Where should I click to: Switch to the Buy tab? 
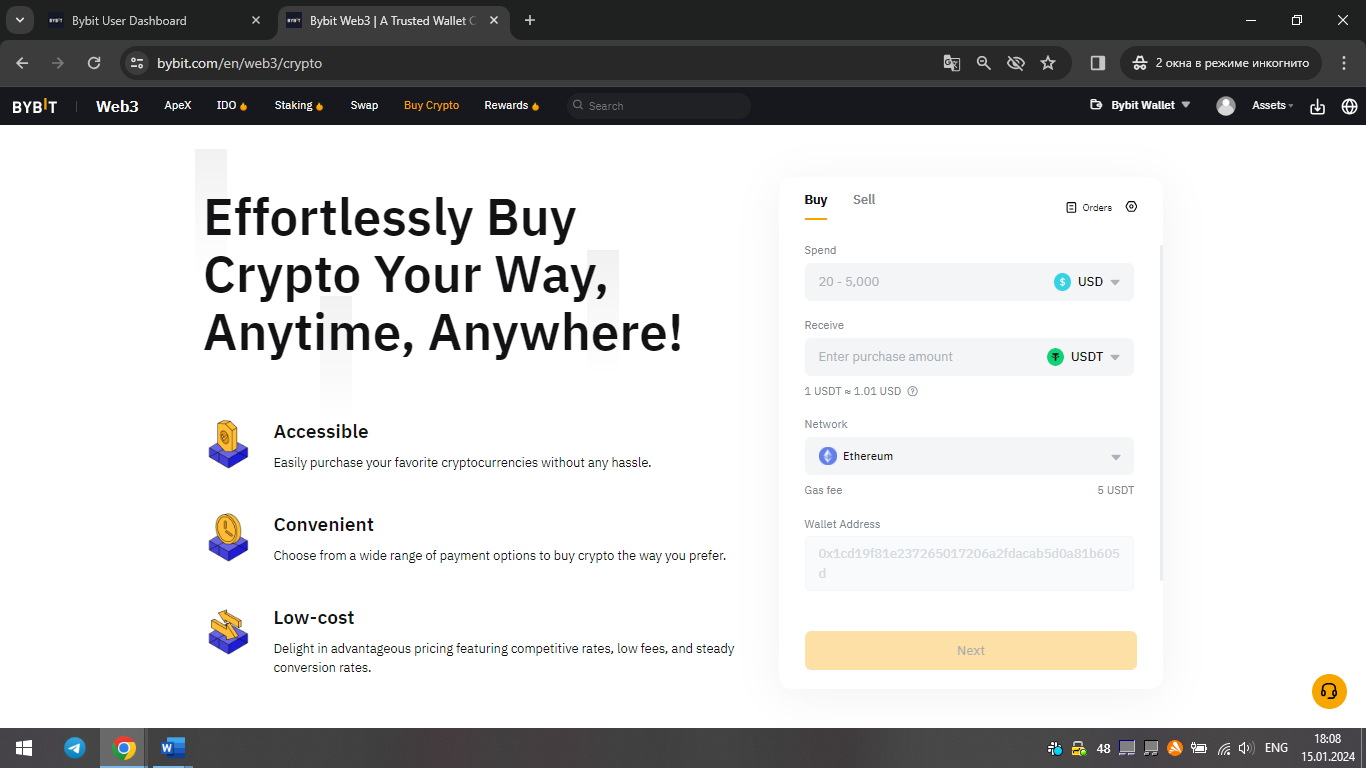coord(816,200)
